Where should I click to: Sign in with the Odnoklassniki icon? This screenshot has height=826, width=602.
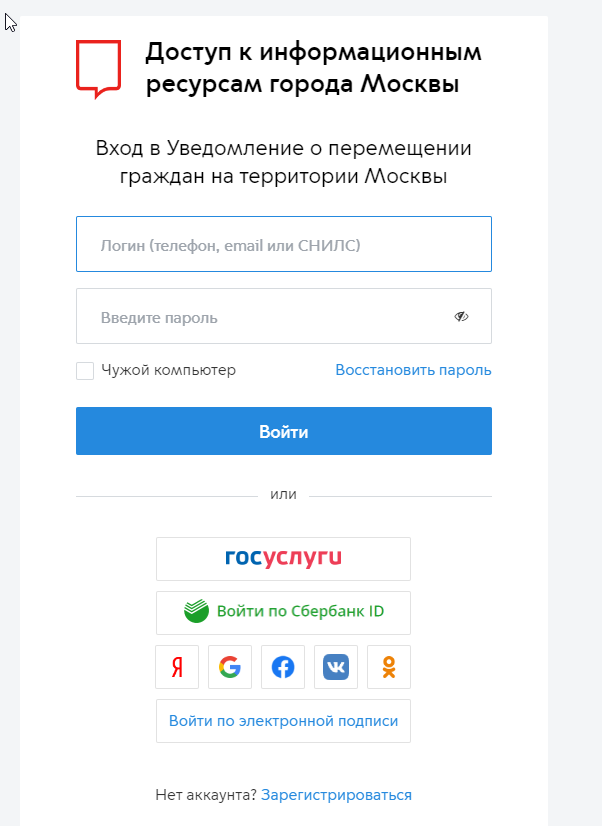pyautogui.click(x=389, y=667)
